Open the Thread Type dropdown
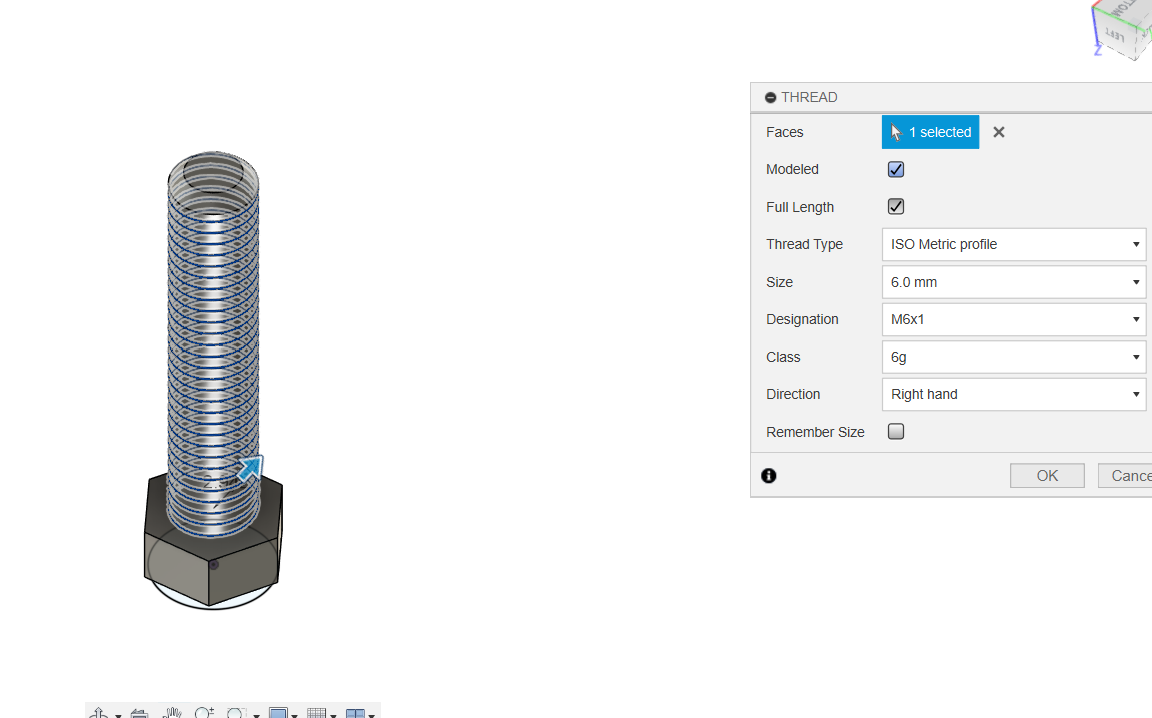 [1014, 244]
